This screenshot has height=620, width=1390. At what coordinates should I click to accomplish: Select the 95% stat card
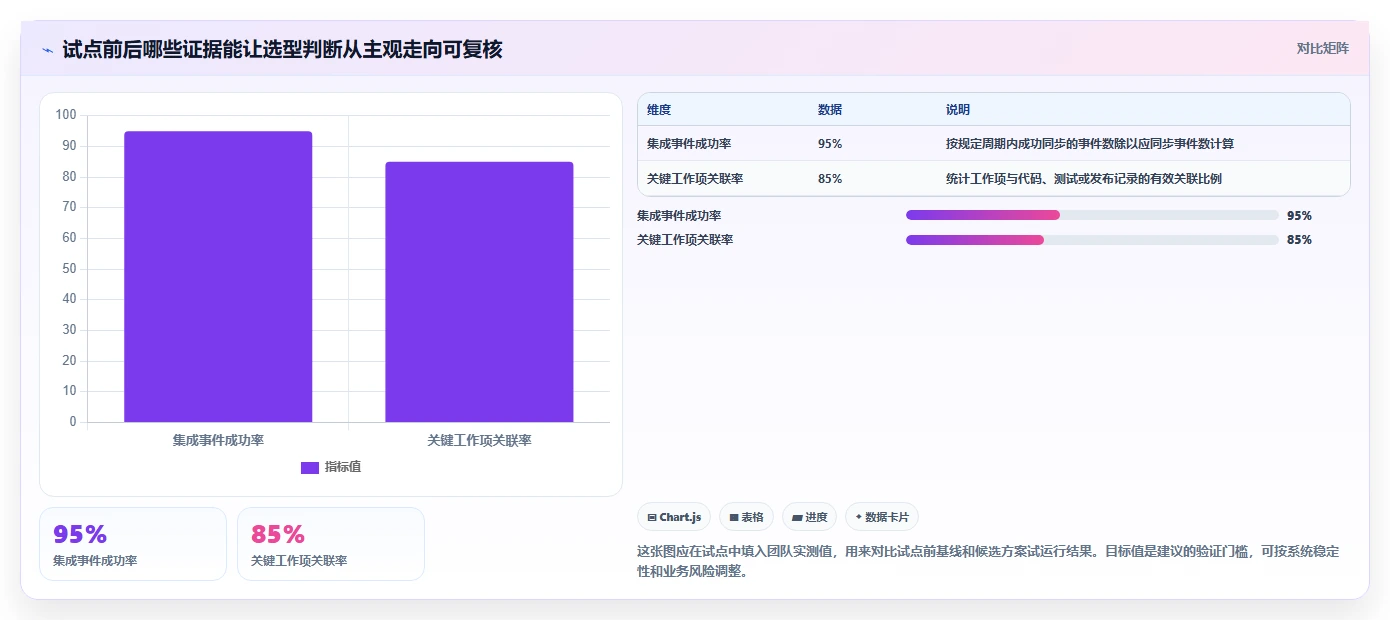click(x=133, y=544)
